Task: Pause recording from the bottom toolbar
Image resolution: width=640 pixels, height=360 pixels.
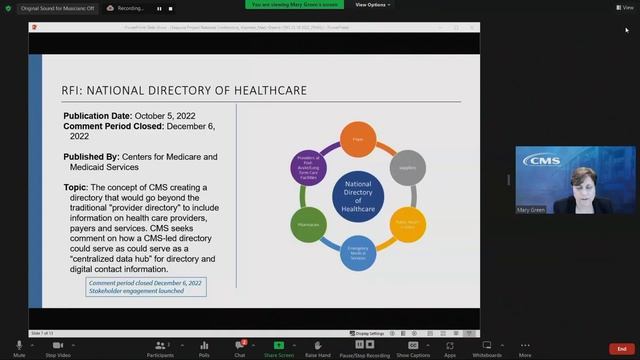Action: (359, 344)
